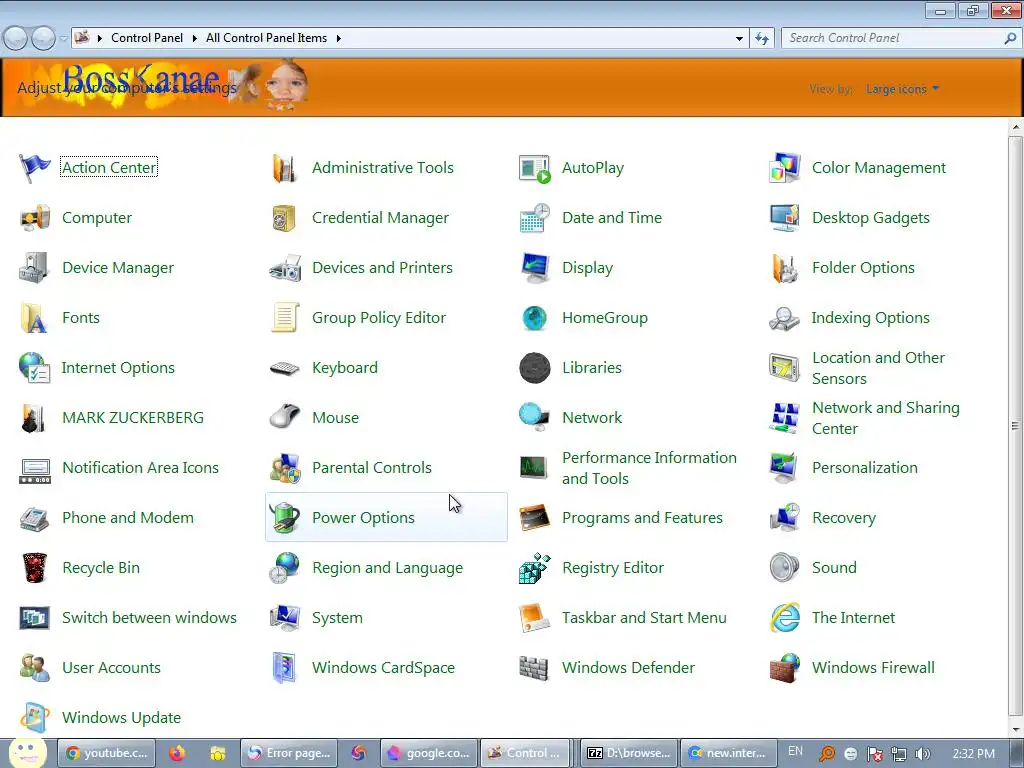The width and height of the screenshot is (1024, 768).
Task: Click the Folder Options icon
Action: pos(784,268)
